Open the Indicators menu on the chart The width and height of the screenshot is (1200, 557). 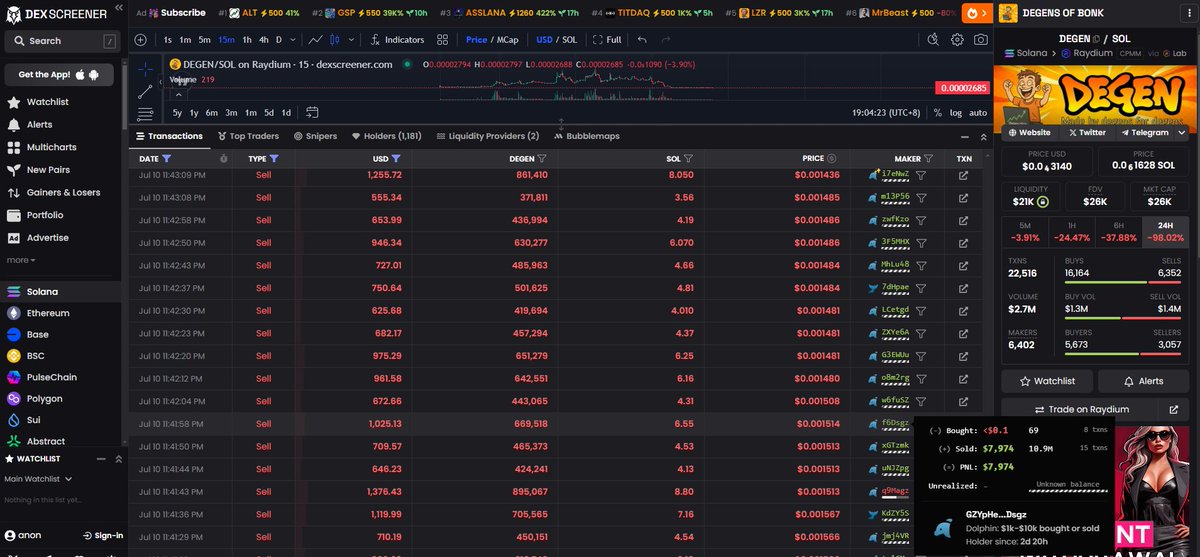tap(397, 40)
